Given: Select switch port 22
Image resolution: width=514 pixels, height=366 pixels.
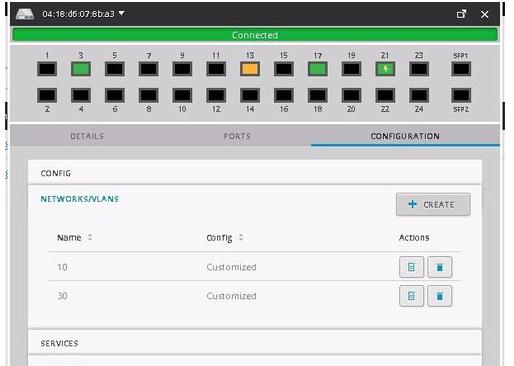Looking at the screenshot, I should click(385, 95).
